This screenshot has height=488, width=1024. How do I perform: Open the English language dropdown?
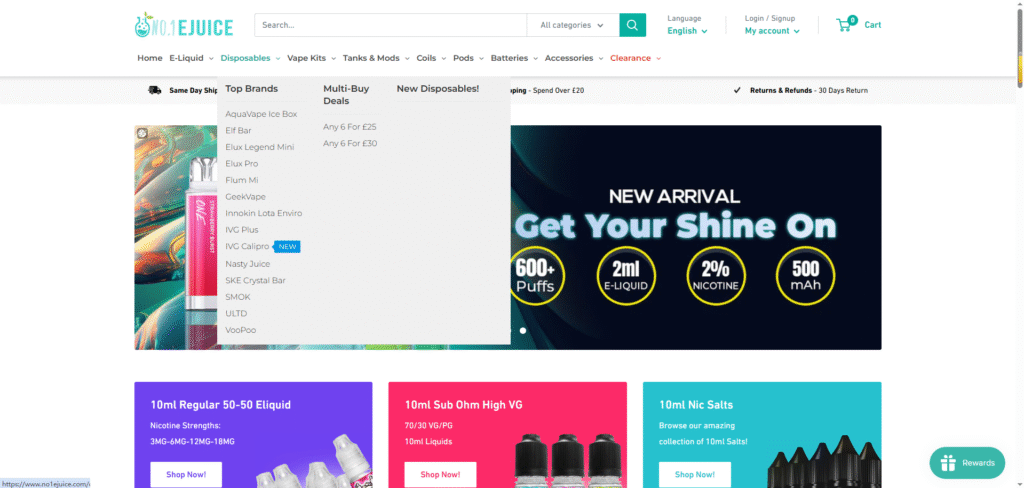tap(687, 31)
